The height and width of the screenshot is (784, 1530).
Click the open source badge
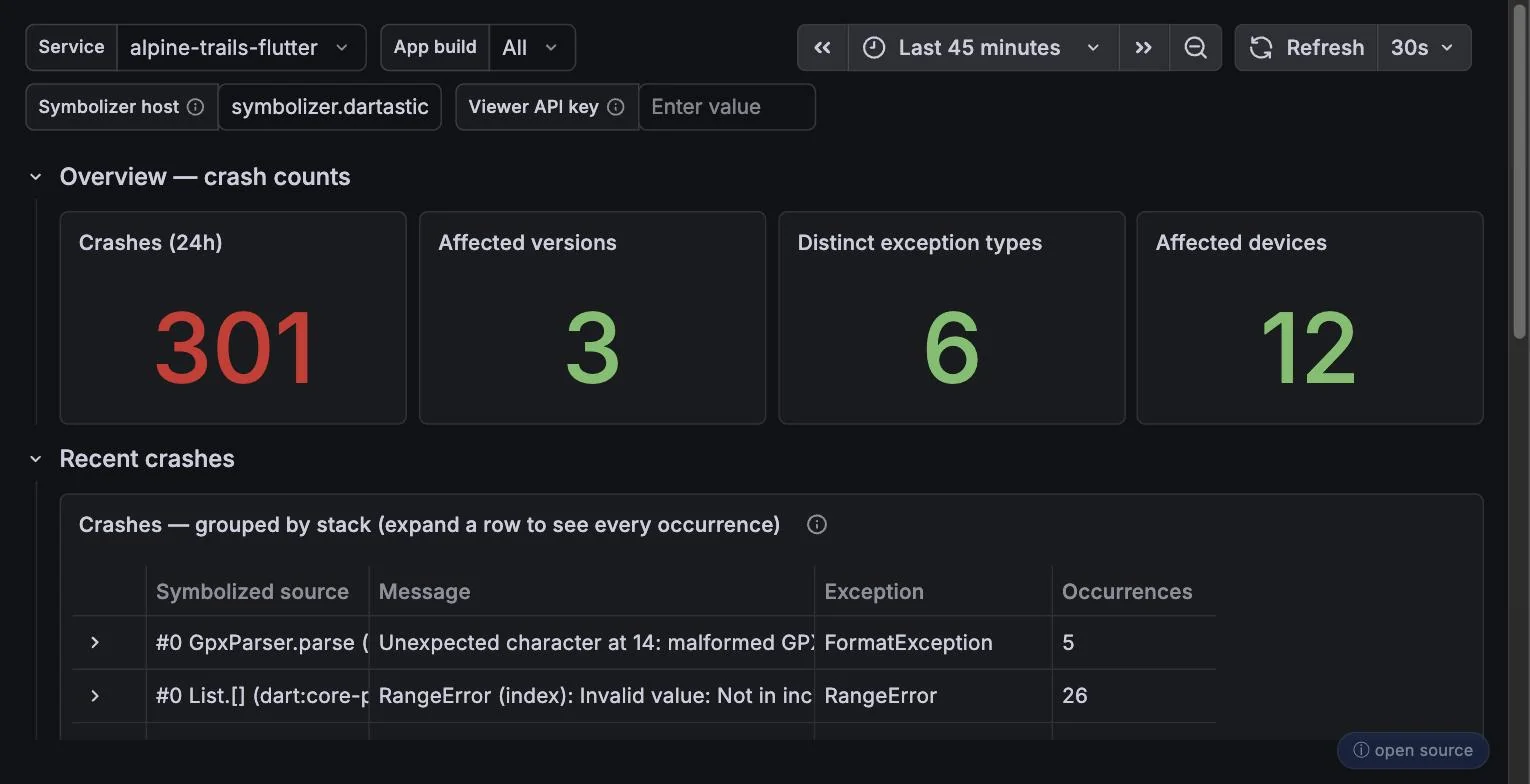pos(1413,750)
